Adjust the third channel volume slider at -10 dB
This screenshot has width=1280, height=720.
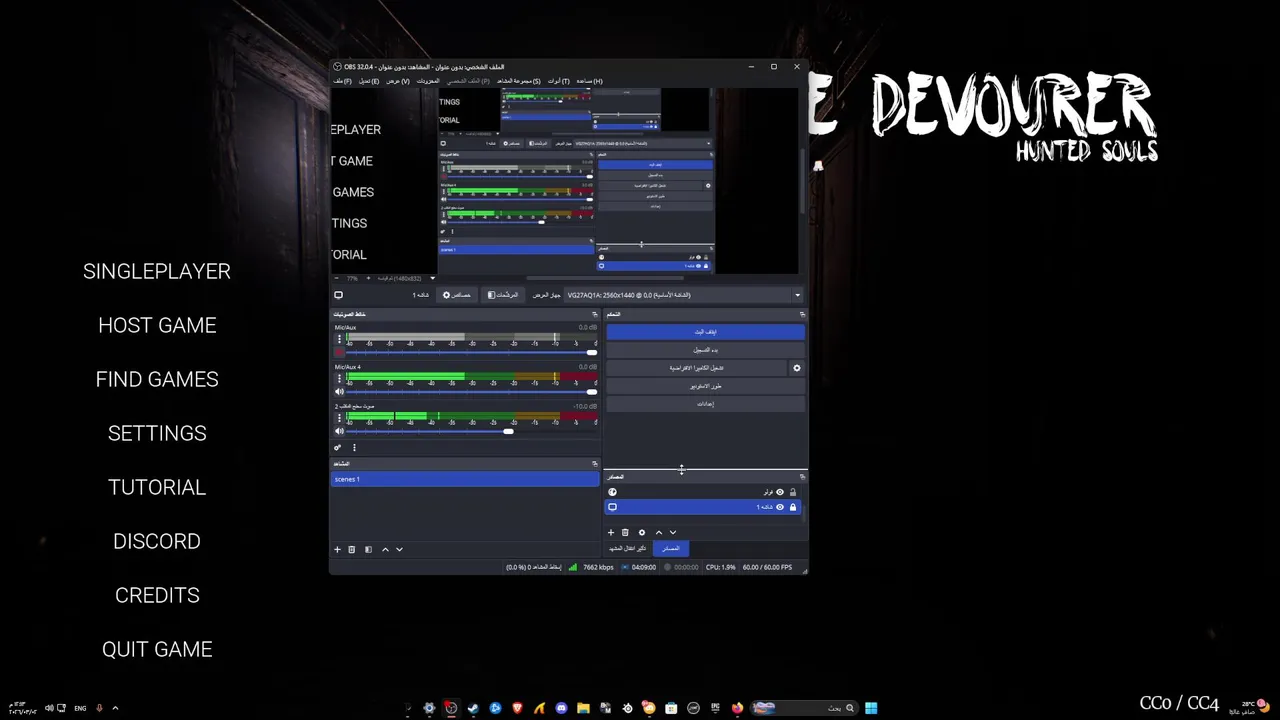tap(471, 431)
